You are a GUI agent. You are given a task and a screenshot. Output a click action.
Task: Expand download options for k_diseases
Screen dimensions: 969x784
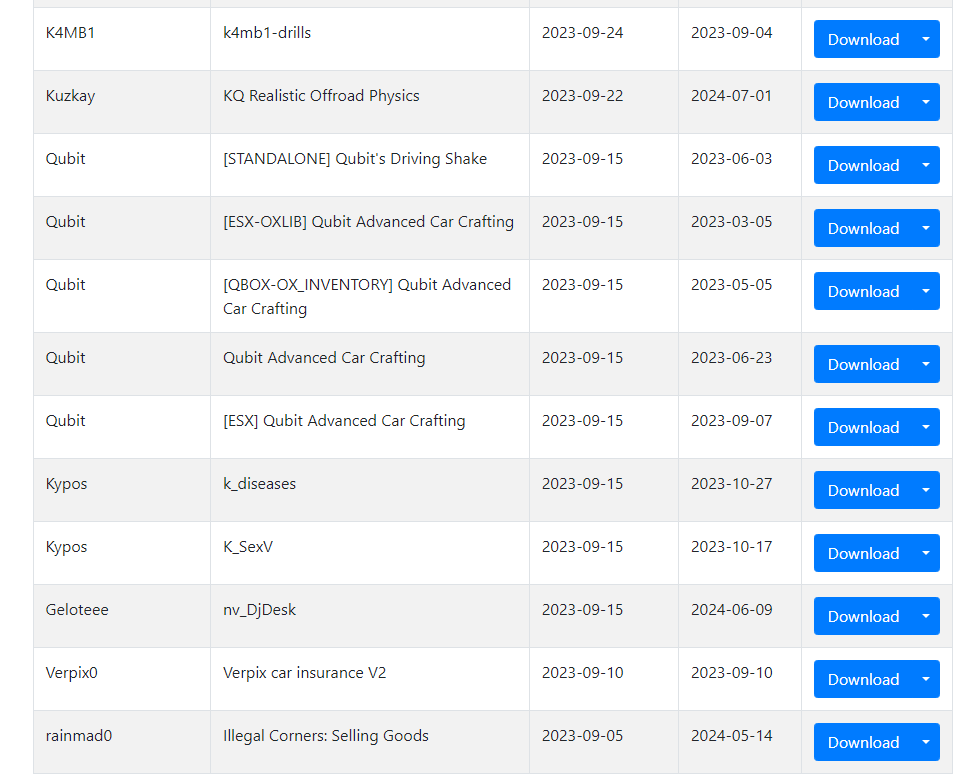(x=926, y=491)
